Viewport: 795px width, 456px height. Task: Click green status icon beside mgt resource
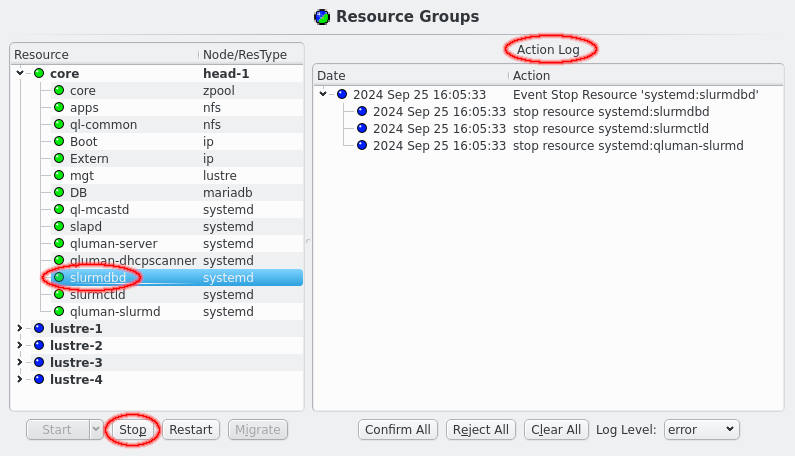click(59, 176)
